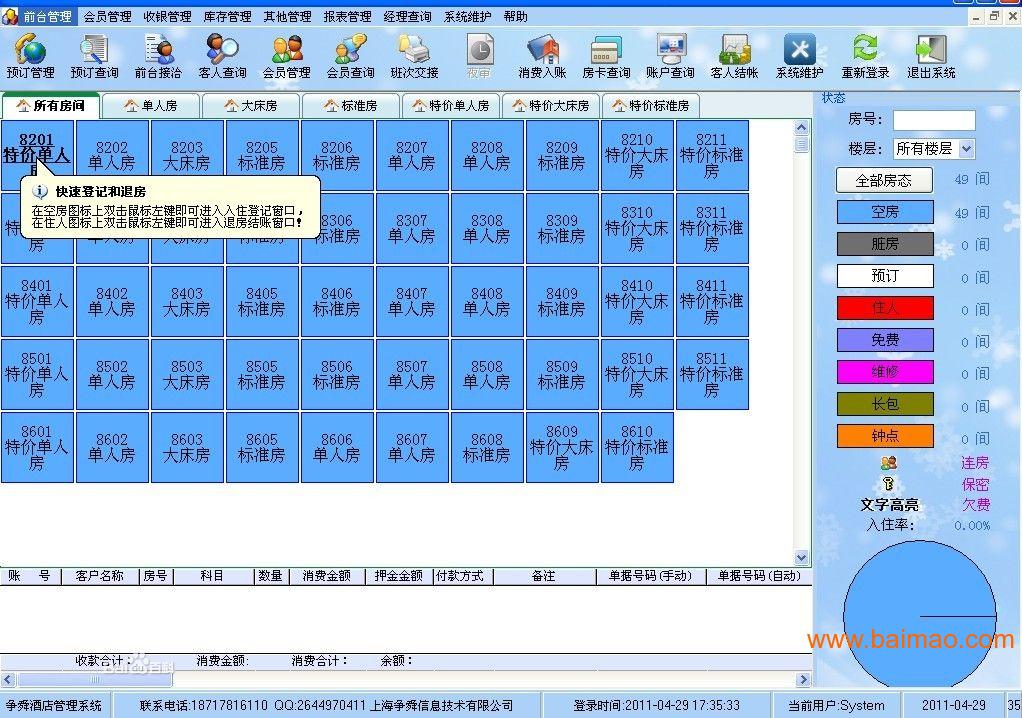Click the 全部房态 all room status button
This screenshot has height=718, width=1022.
pyautogui.click(x=884, y=180)
